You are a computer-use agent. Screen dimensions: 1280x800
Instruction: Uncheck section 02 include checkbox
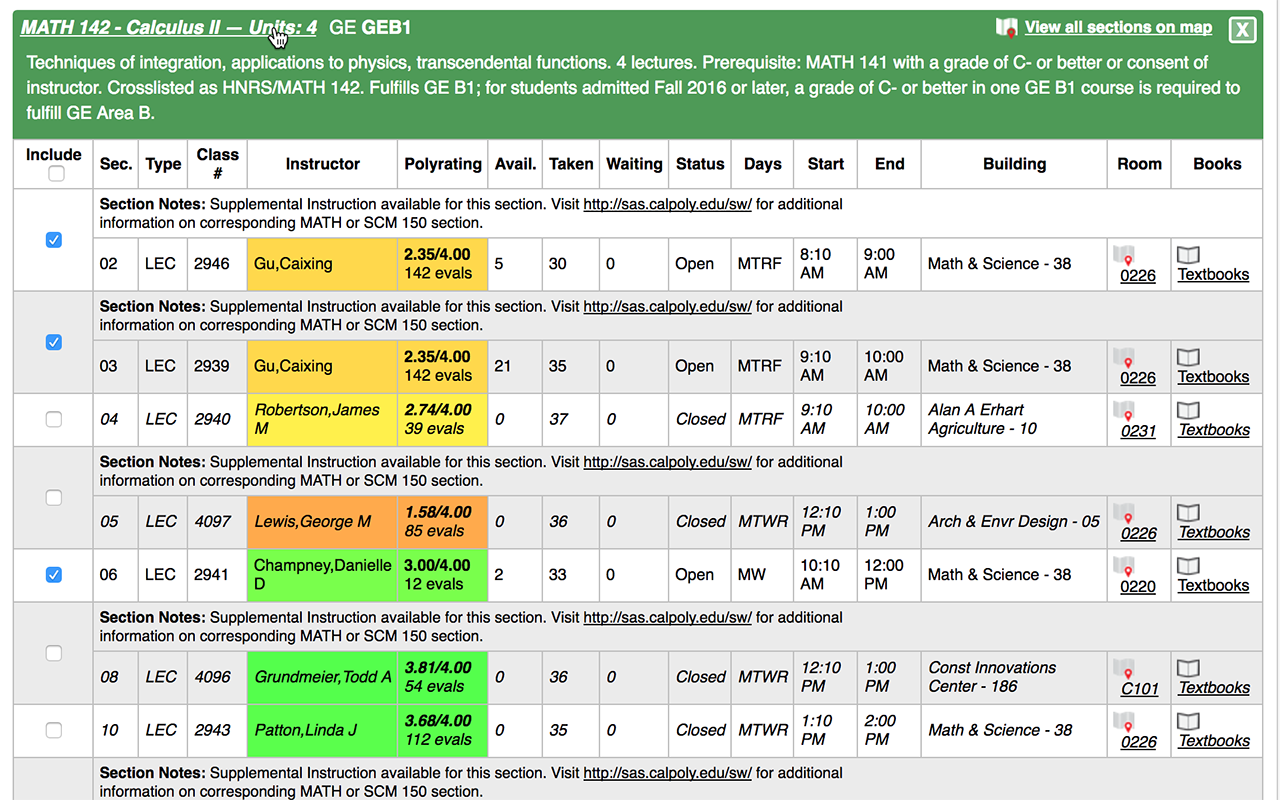tap(54, 240)
